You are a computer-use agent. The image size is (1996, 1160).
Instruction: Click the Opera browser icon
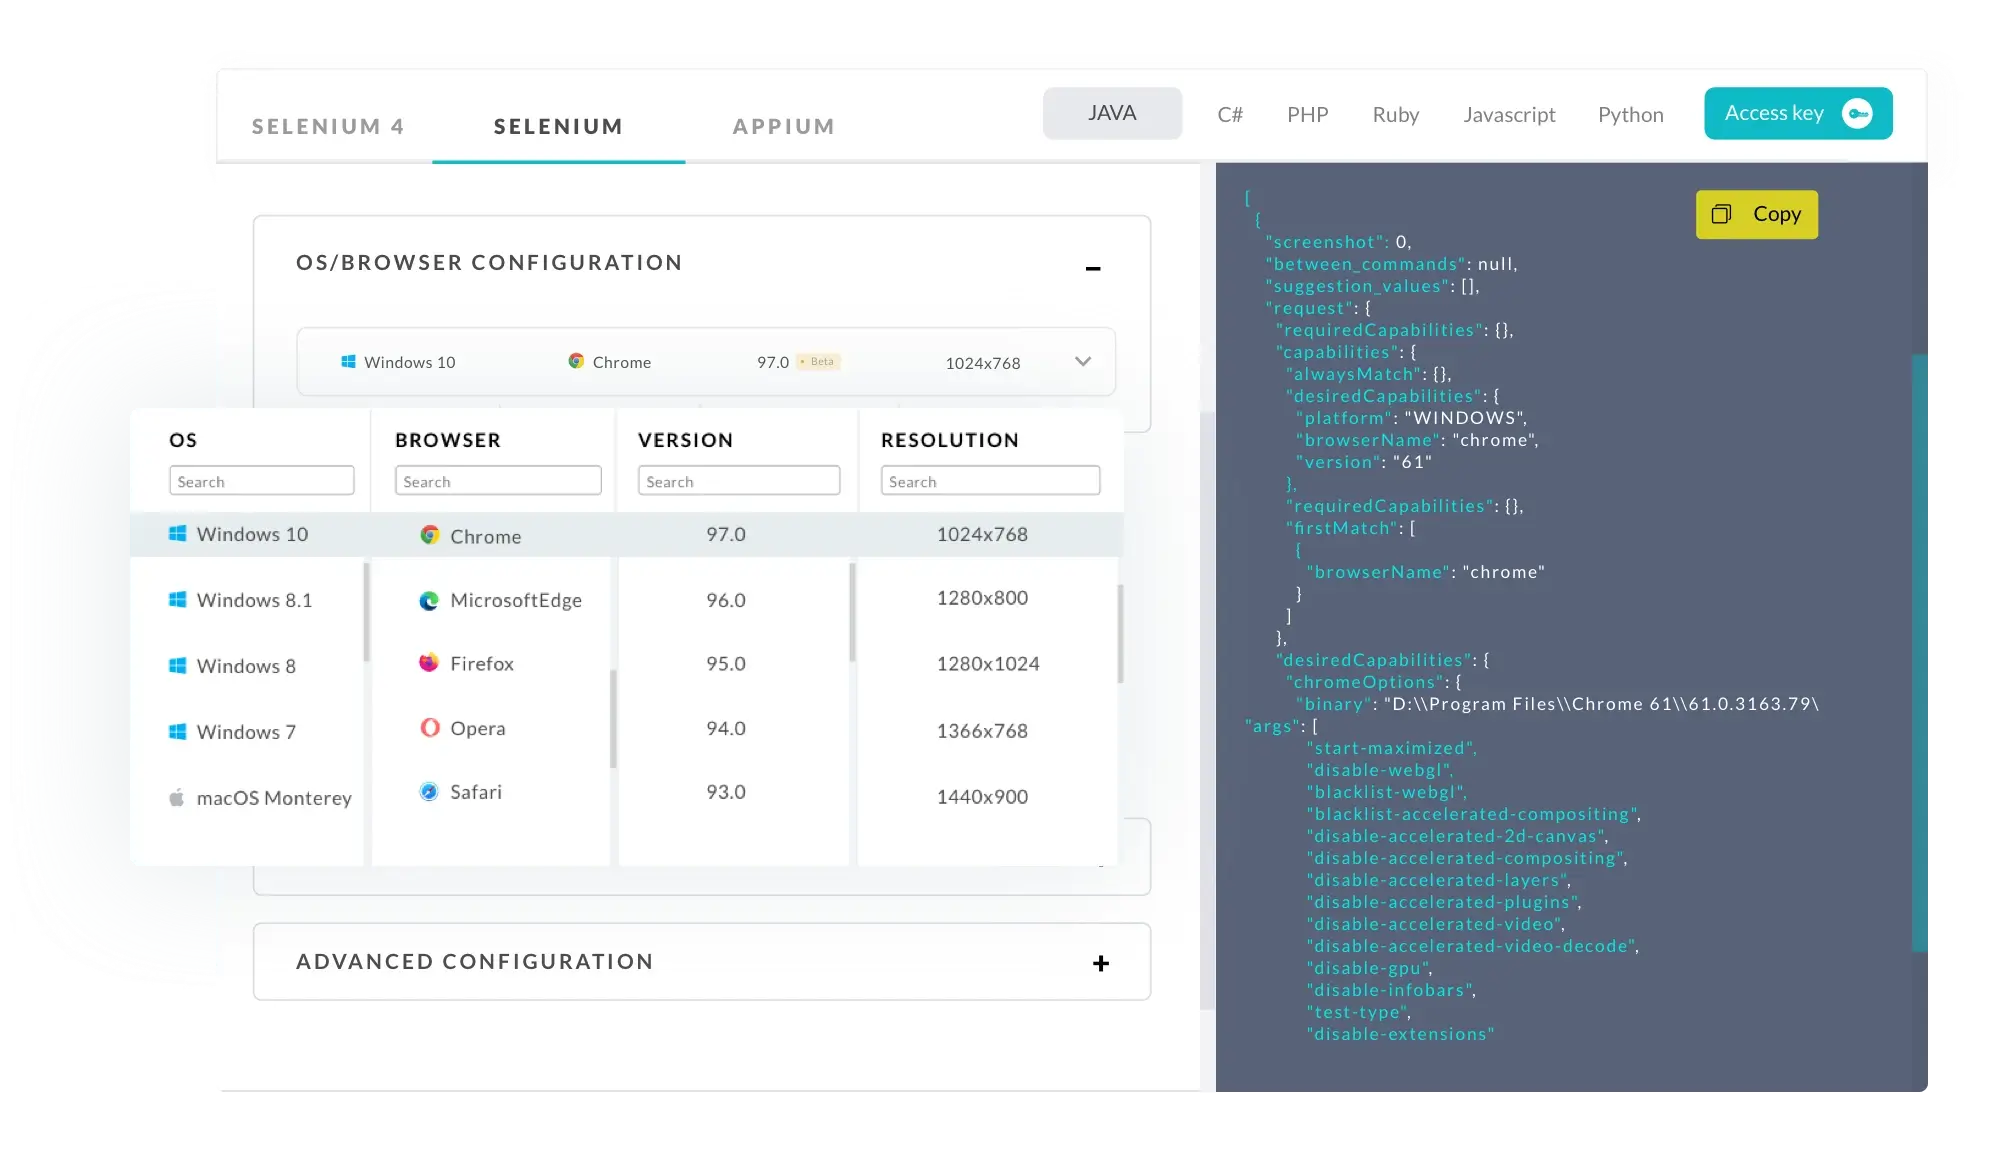431,726
